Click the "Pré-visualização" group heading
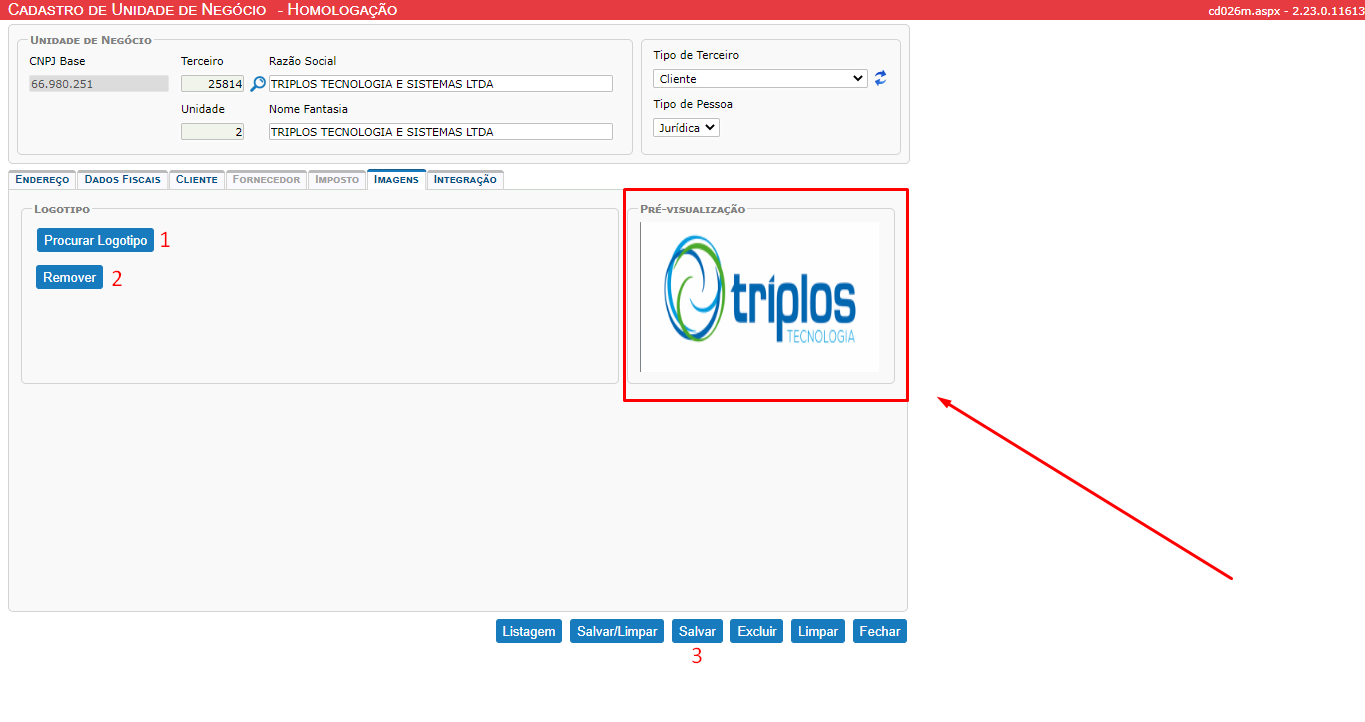Viewport: 1365px width, 722px height. pos(693,209)
